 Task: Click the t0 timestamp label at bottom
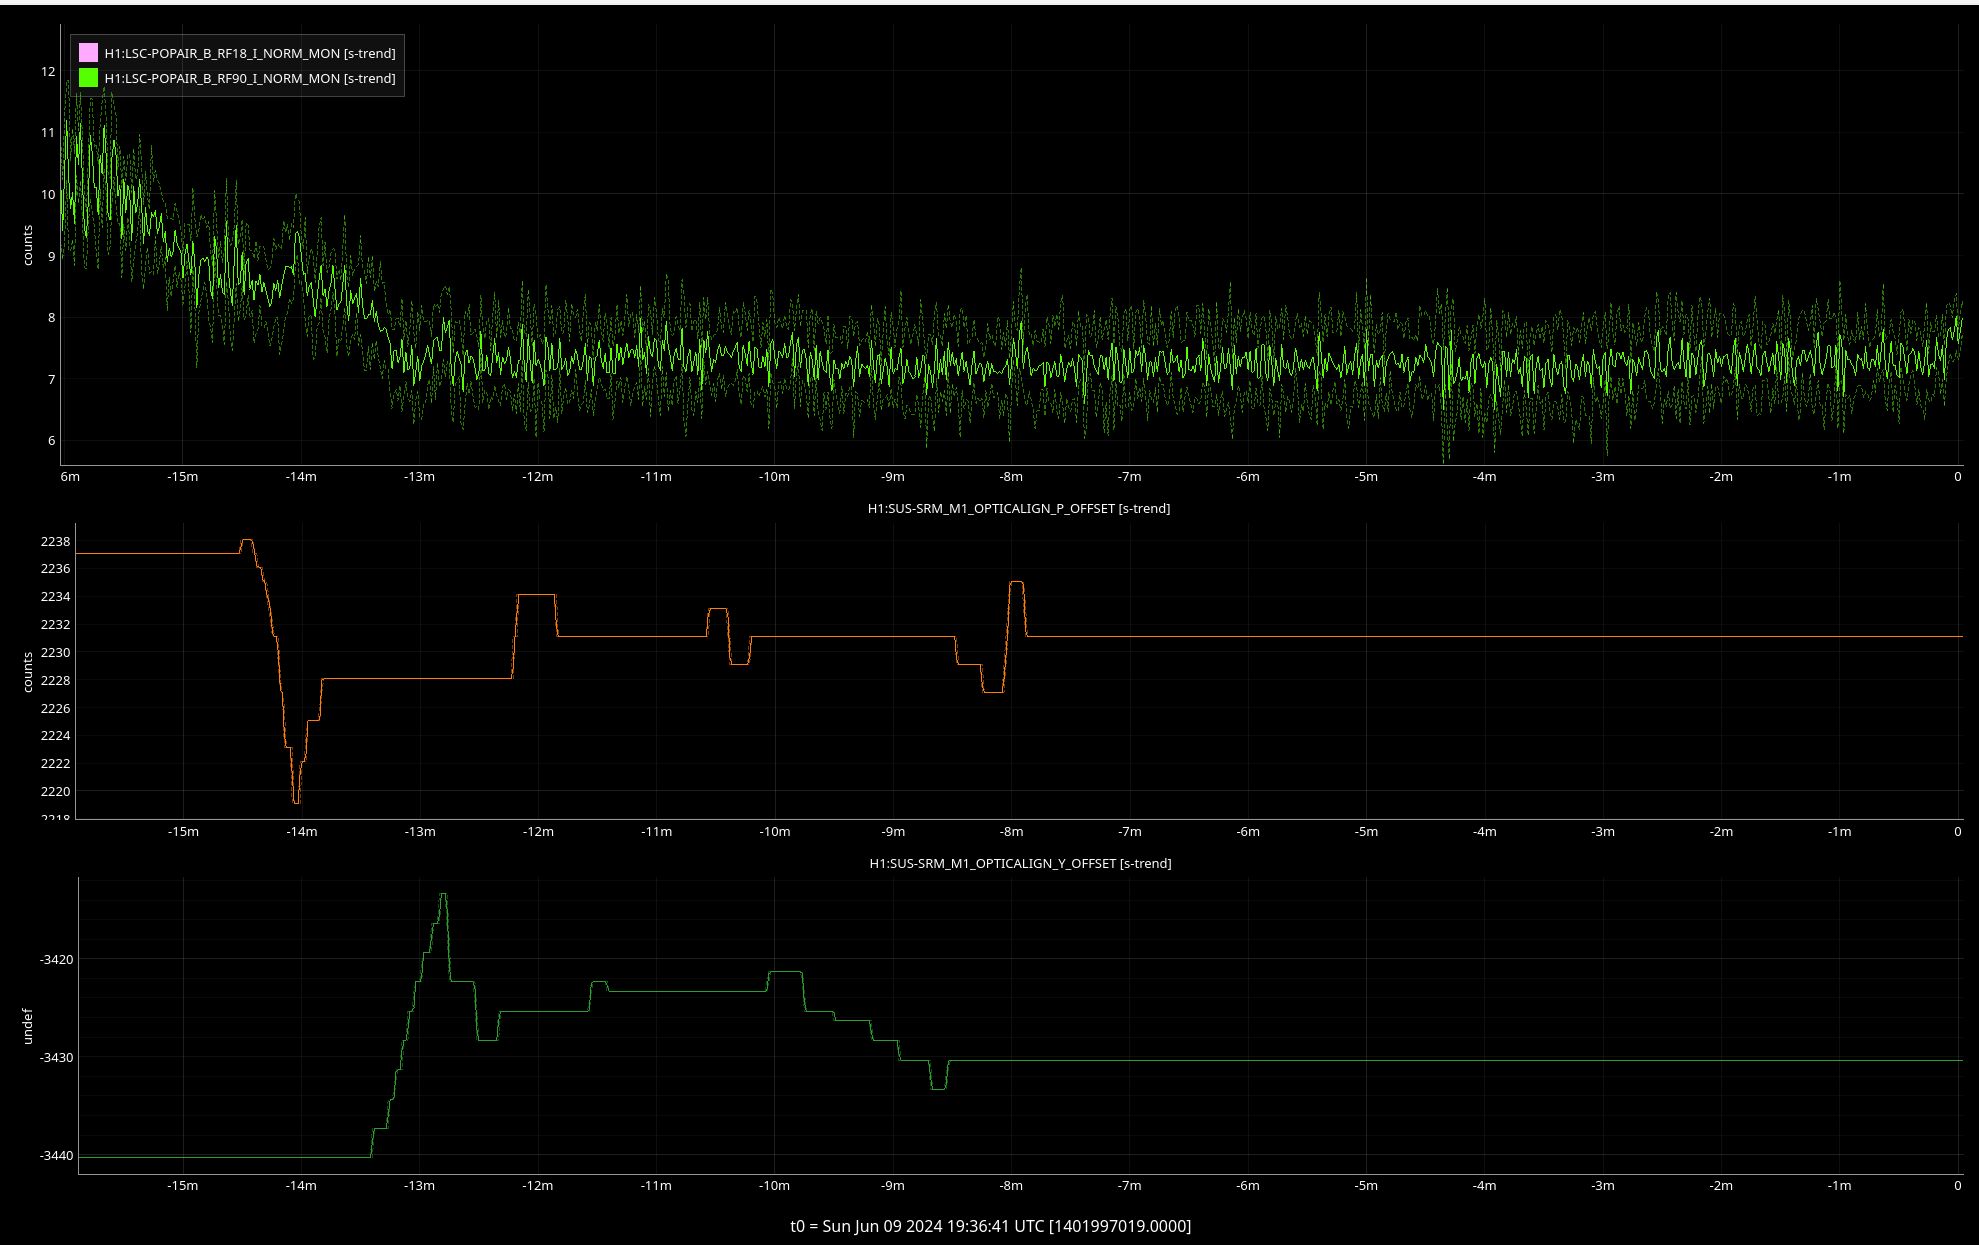coord(990,1226)
